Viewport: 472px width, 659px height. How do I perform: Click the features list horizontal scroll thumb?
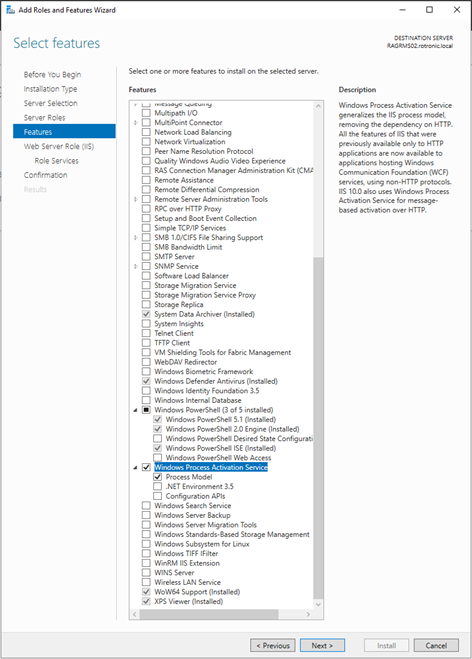(x=208, y=614)
